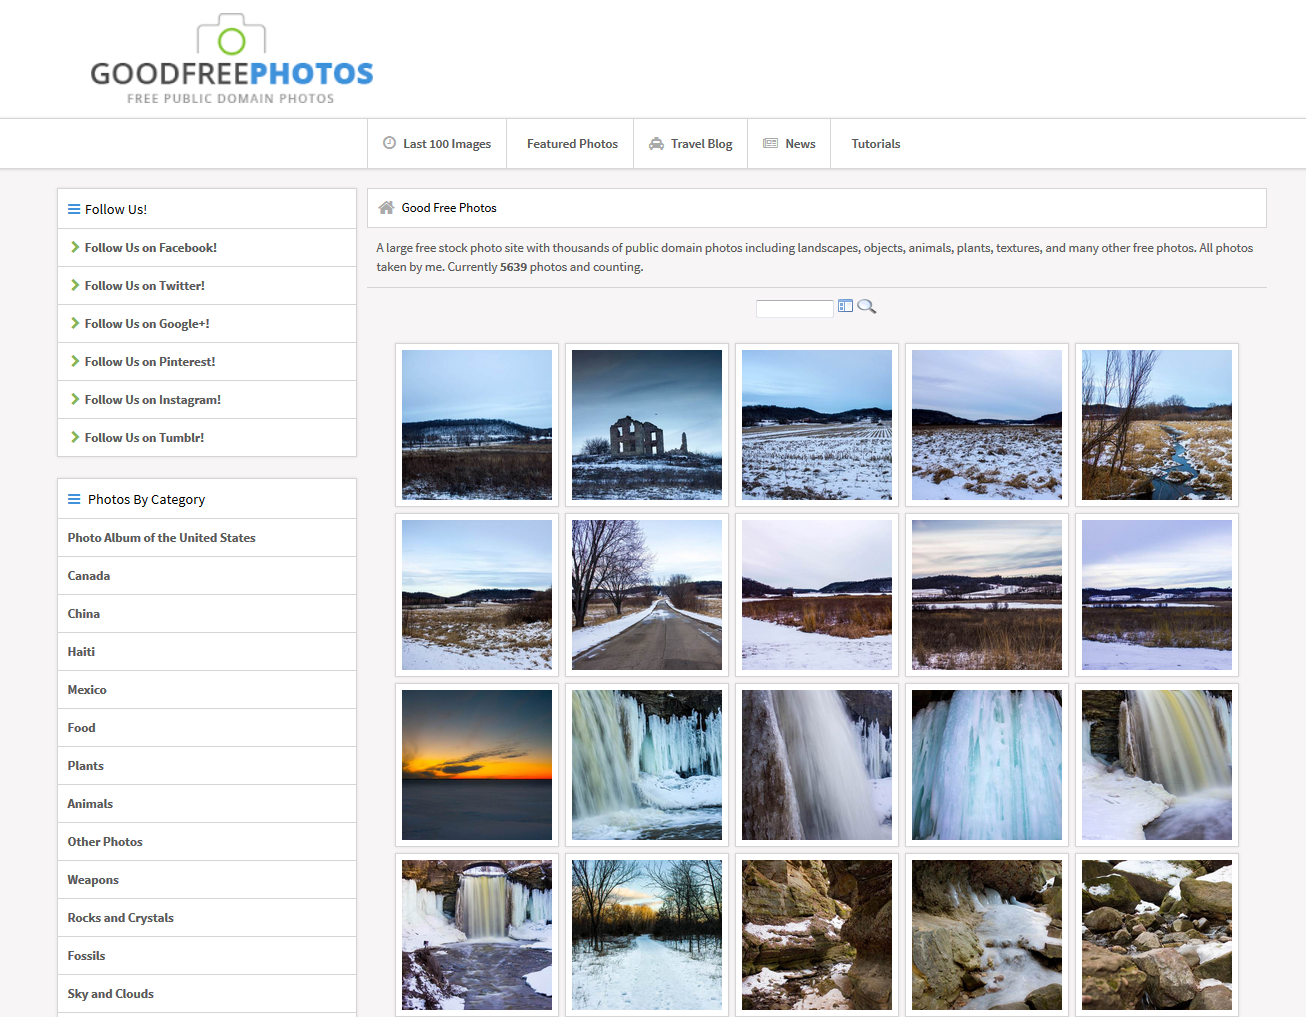Open Follow Us on Instagram link
The height and width of the screenshot is (1017, 1306).
pyautogui.click(x=153, y=400)
